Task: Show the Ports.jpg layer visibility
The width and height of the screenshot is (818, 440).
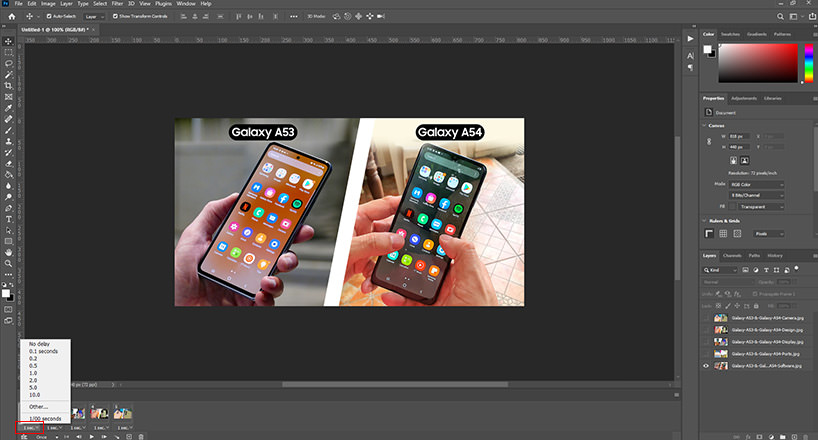Action: tap(706, 354)
